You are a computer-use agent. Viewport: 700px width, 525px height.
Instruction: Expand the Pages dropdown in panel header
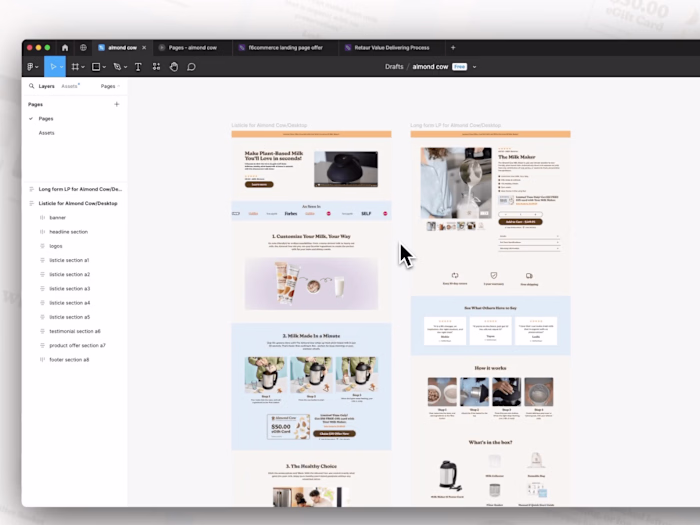[x=110, y=86]
